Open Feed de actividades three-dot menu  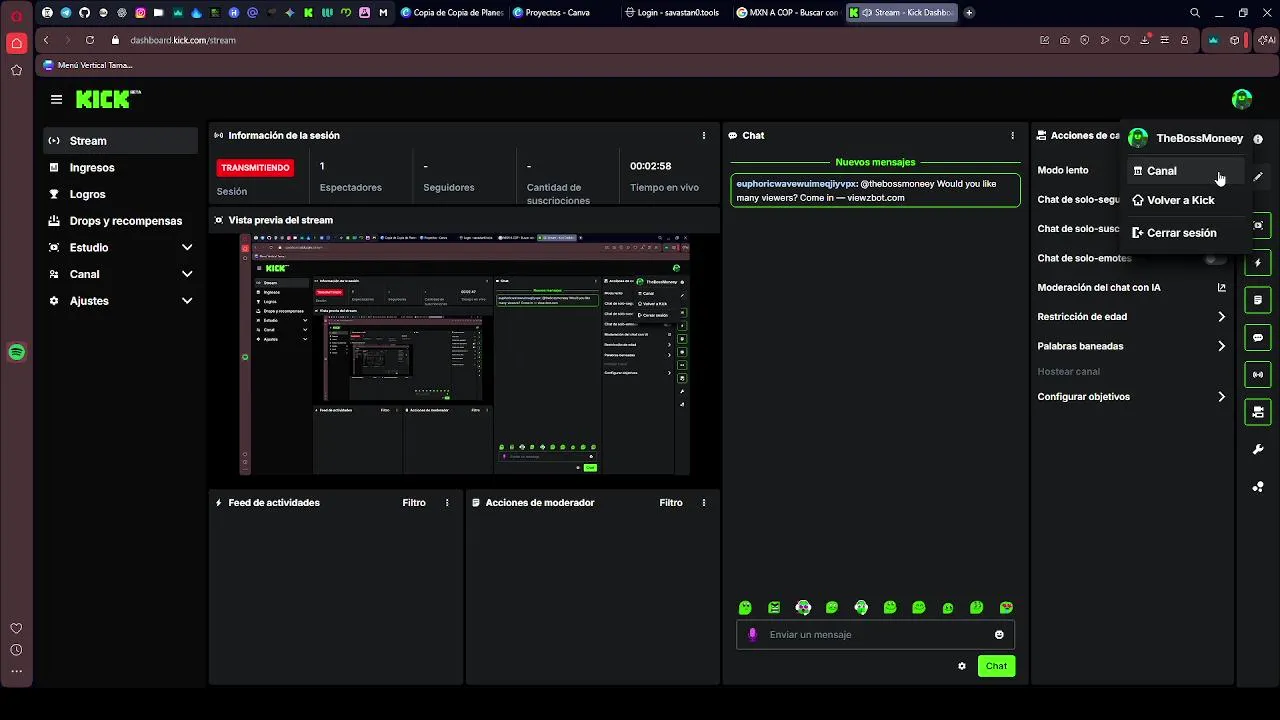click(x=447, y=503)
